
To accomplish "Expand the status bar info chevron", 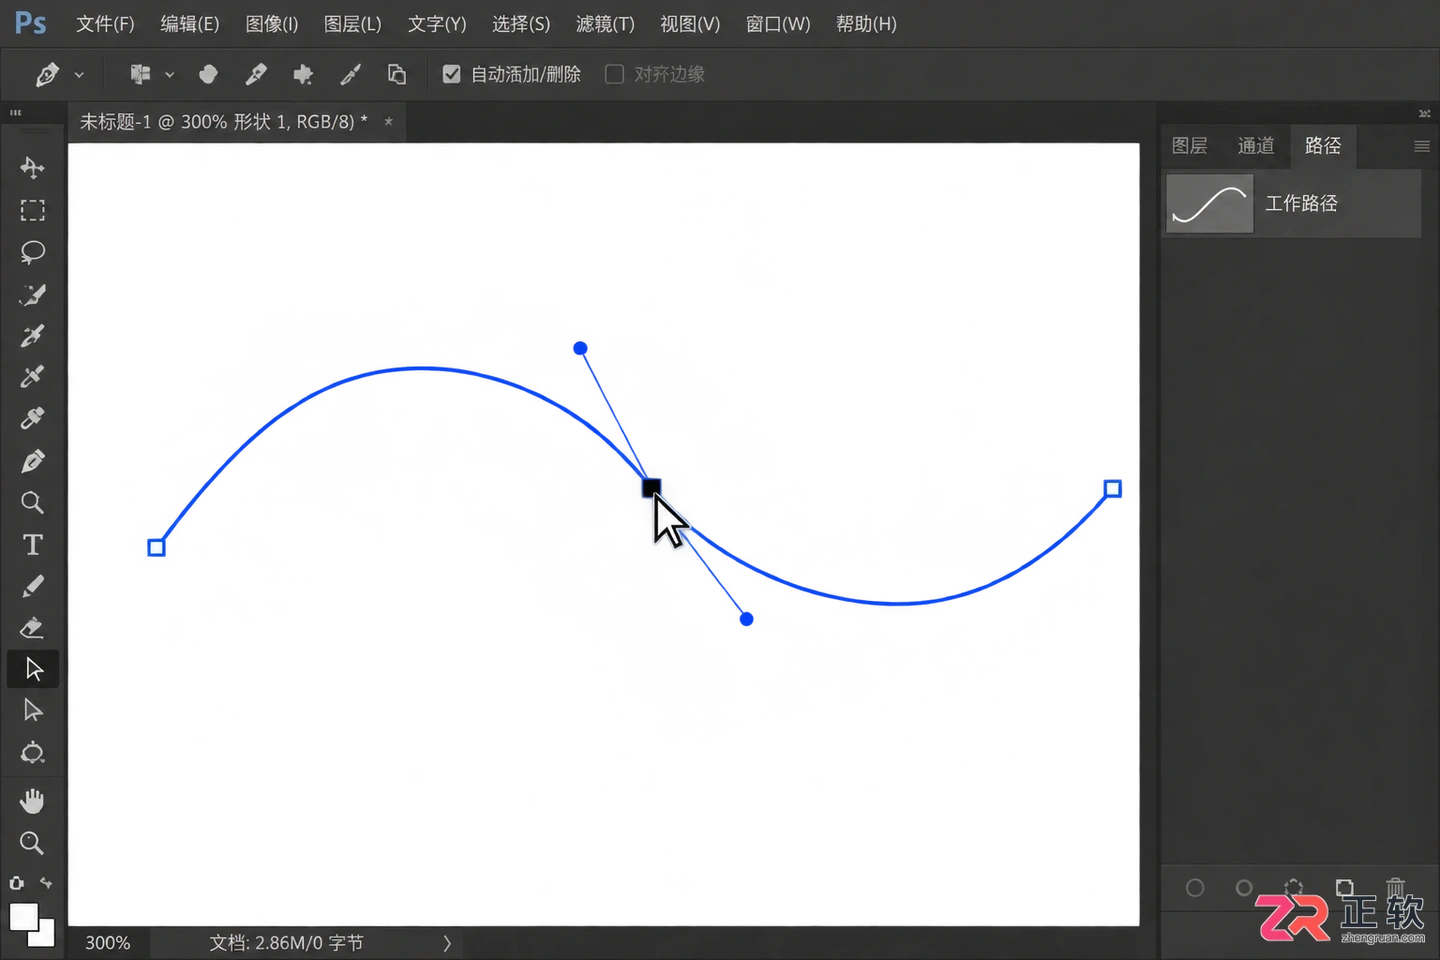I will coord(447,943).
